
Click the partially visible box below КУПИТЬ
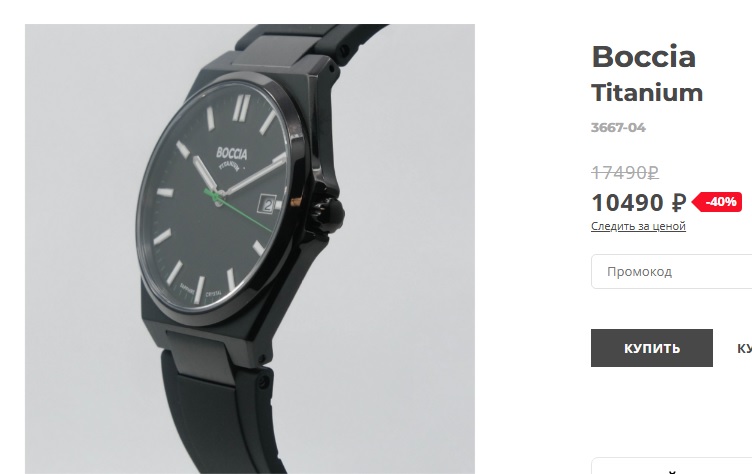[x=671, y=466]
